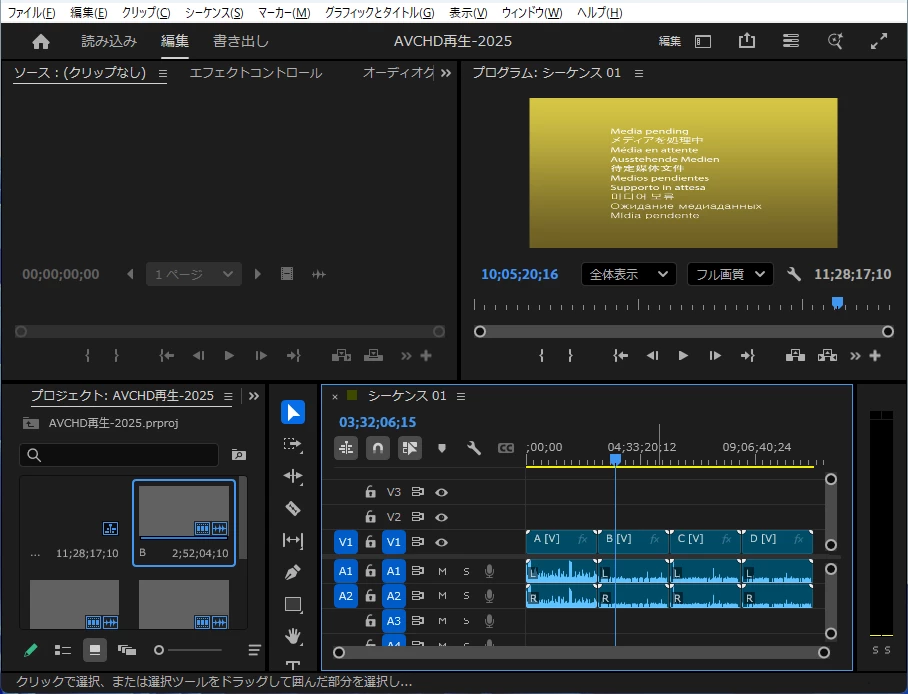Viewport: 908px width, 694px height.
Task: Go to the 書き出し workspace
Action: [x=241, y=41]
